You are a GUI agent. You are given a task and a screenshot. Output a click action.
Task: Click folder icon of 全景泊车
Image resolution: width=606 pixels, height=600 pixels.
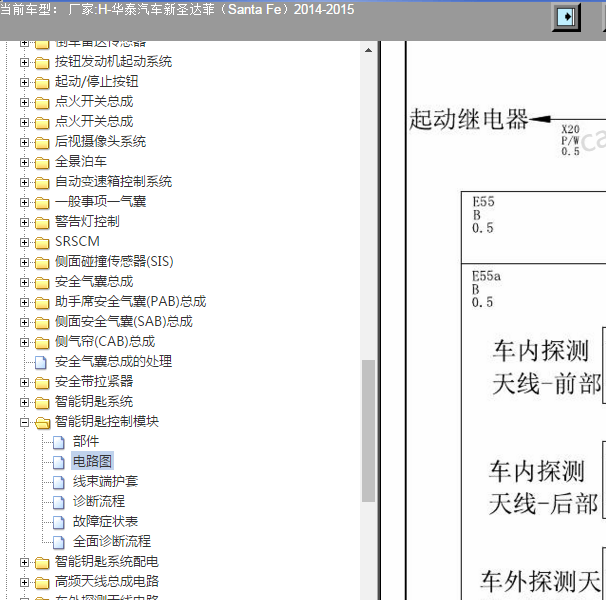(42, 163)
